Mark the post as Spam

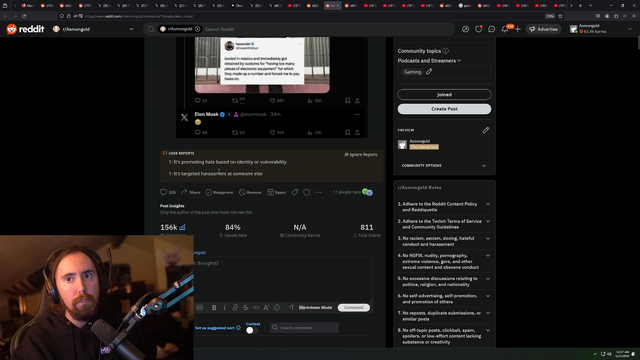[x=276, y=192]
